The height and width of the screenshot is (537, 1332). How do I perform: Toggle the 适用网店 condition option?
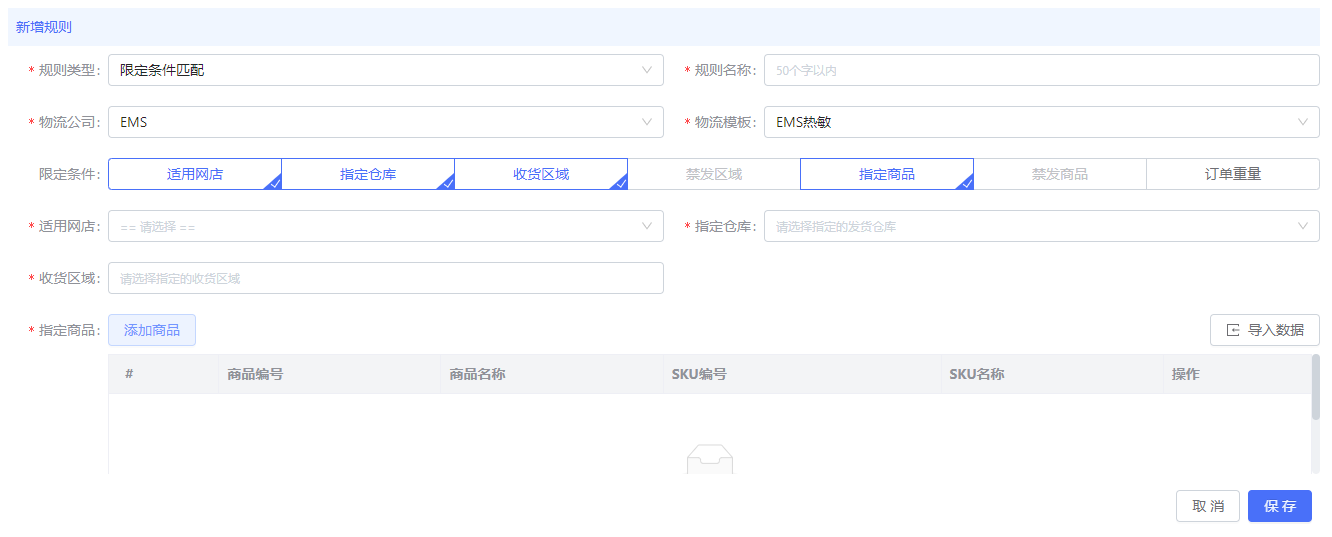tap(195, 174)
